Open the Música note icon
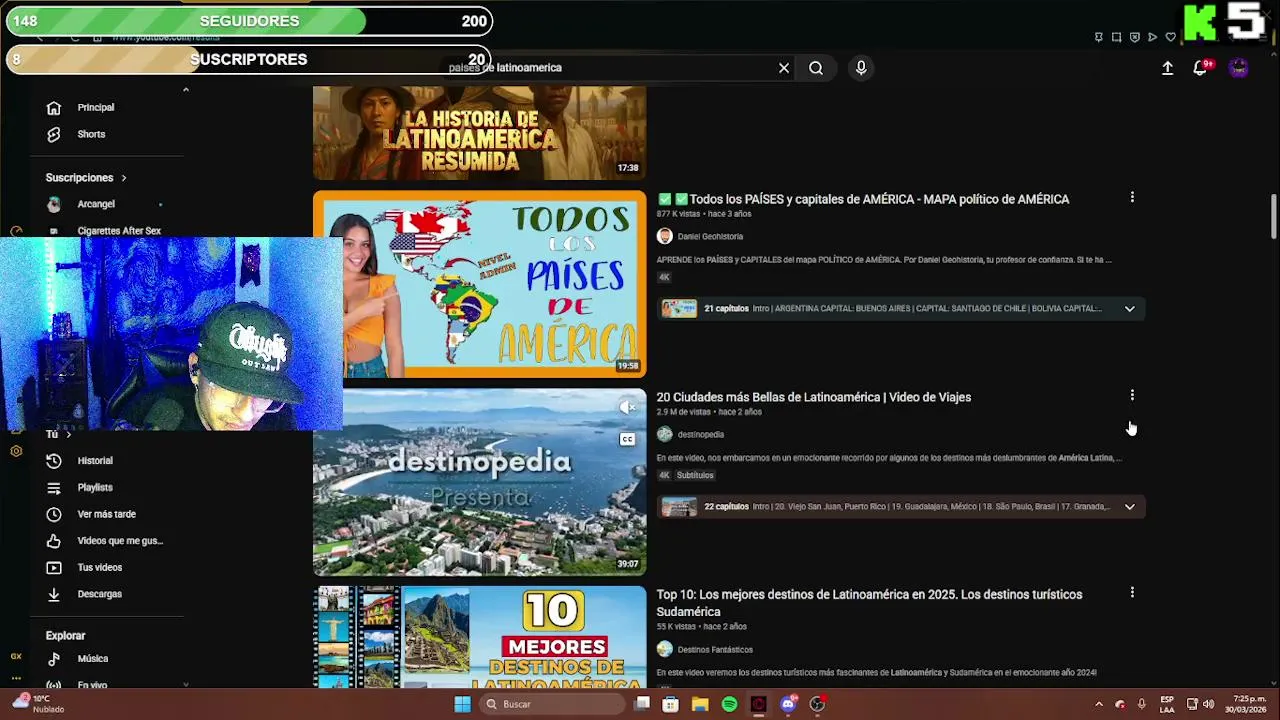The width and height of the screenshot is (1280, 720). tap(54, 659)
